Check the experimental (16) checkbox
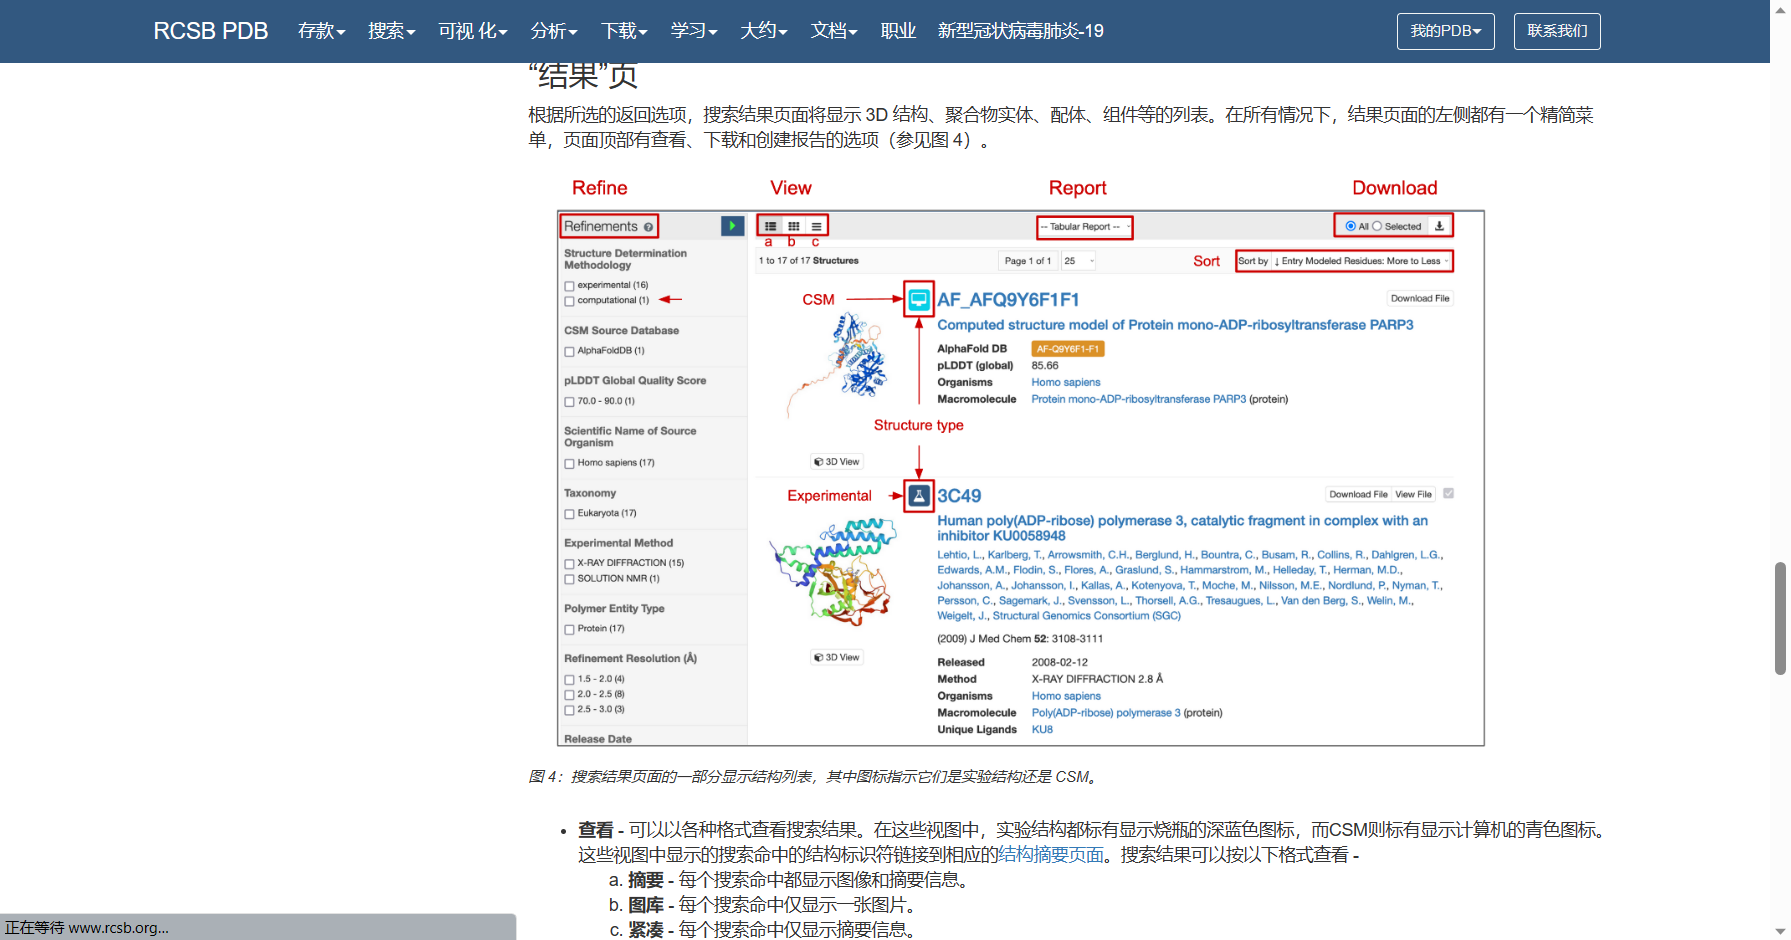1791x940 pixels. (569, 286)
